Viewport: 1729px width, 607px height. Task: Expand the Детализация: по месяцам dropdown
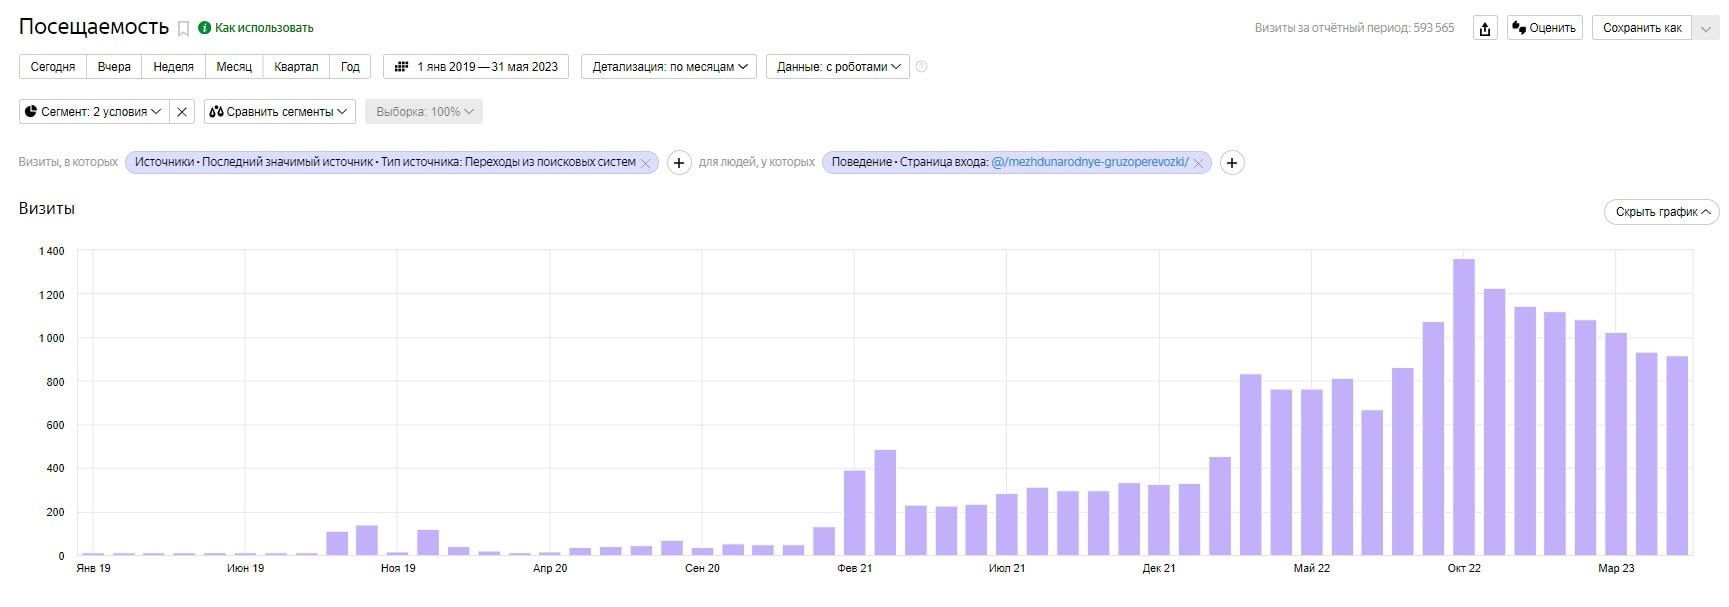669,67
